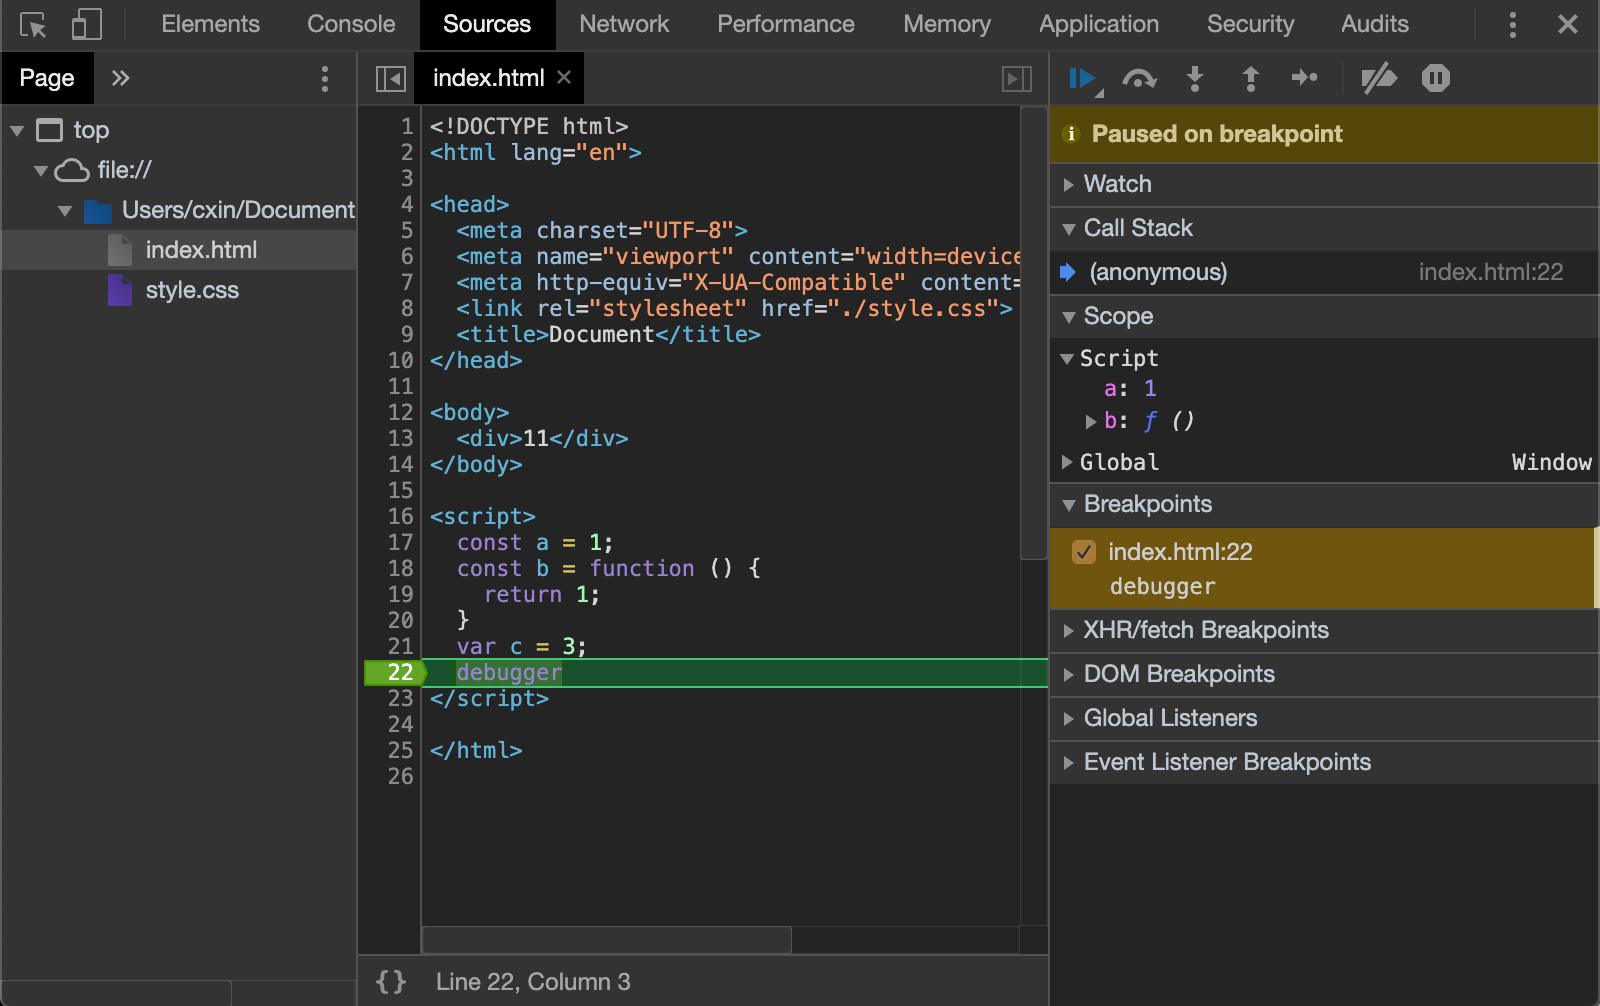1600x1006 pixels.
Task: Click the (anonymous) call stack frame
Action: click(1158, 271)
